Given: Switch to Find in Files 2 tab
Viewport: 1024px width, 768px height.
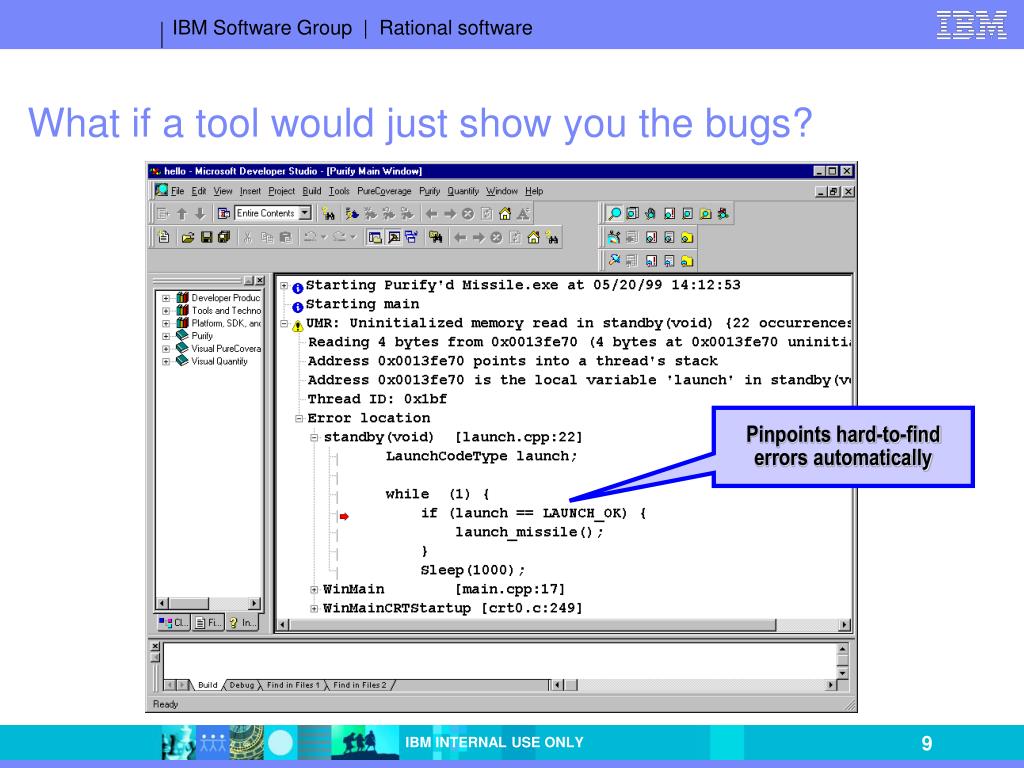Looking at the screenshot, I should (360, 685).
